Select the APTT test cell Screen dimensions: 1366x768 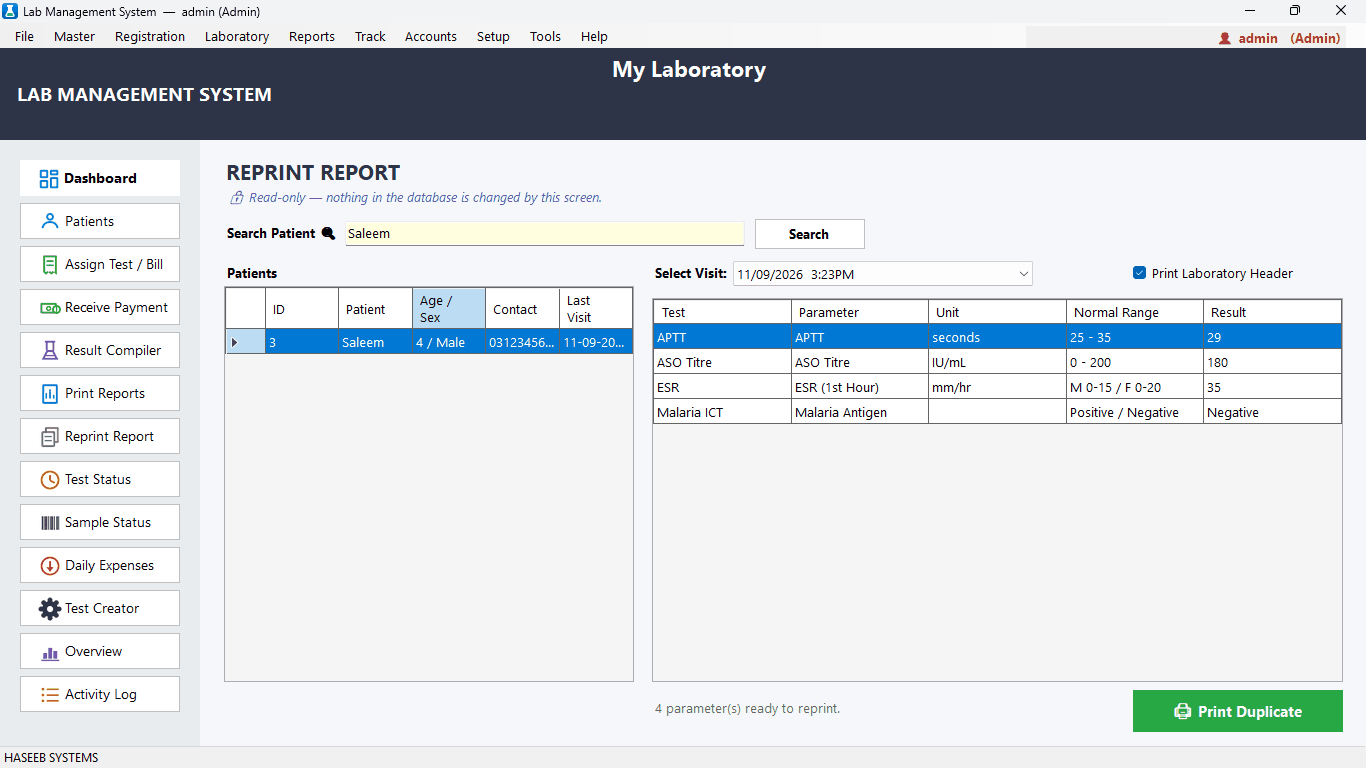(x=722, y=337)
